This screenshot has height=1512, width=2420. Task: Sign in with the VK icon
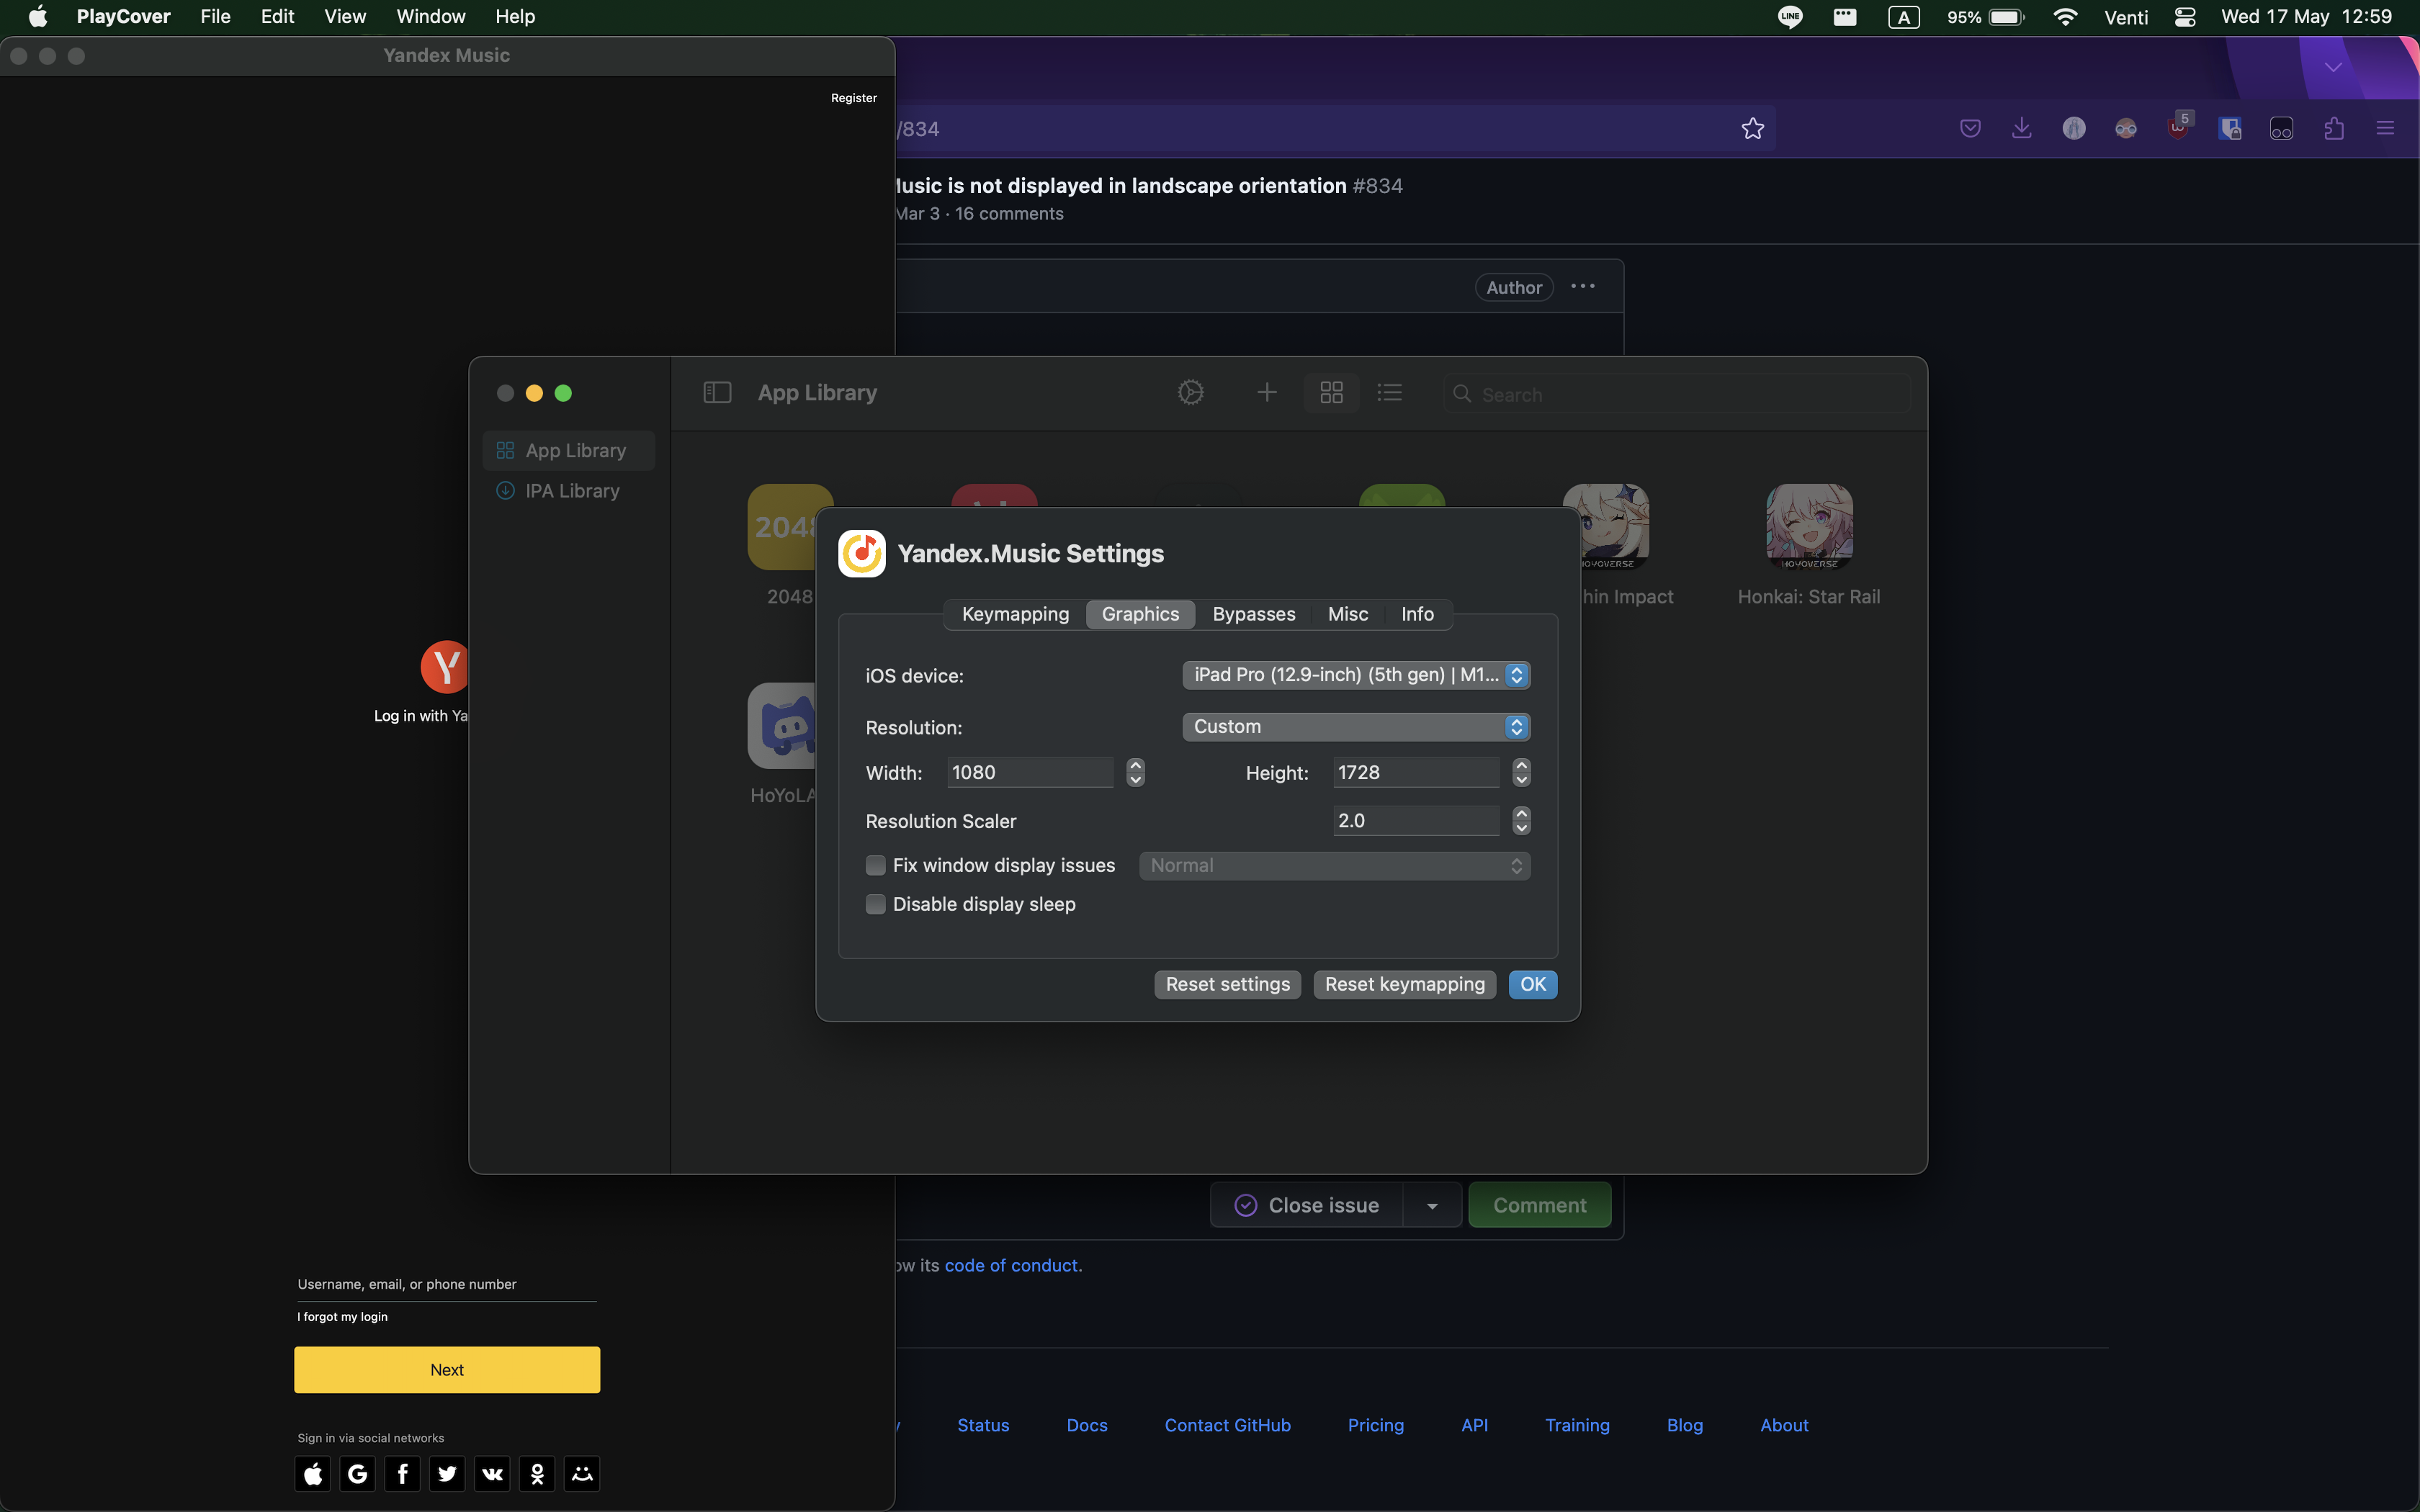point(492,1473)
